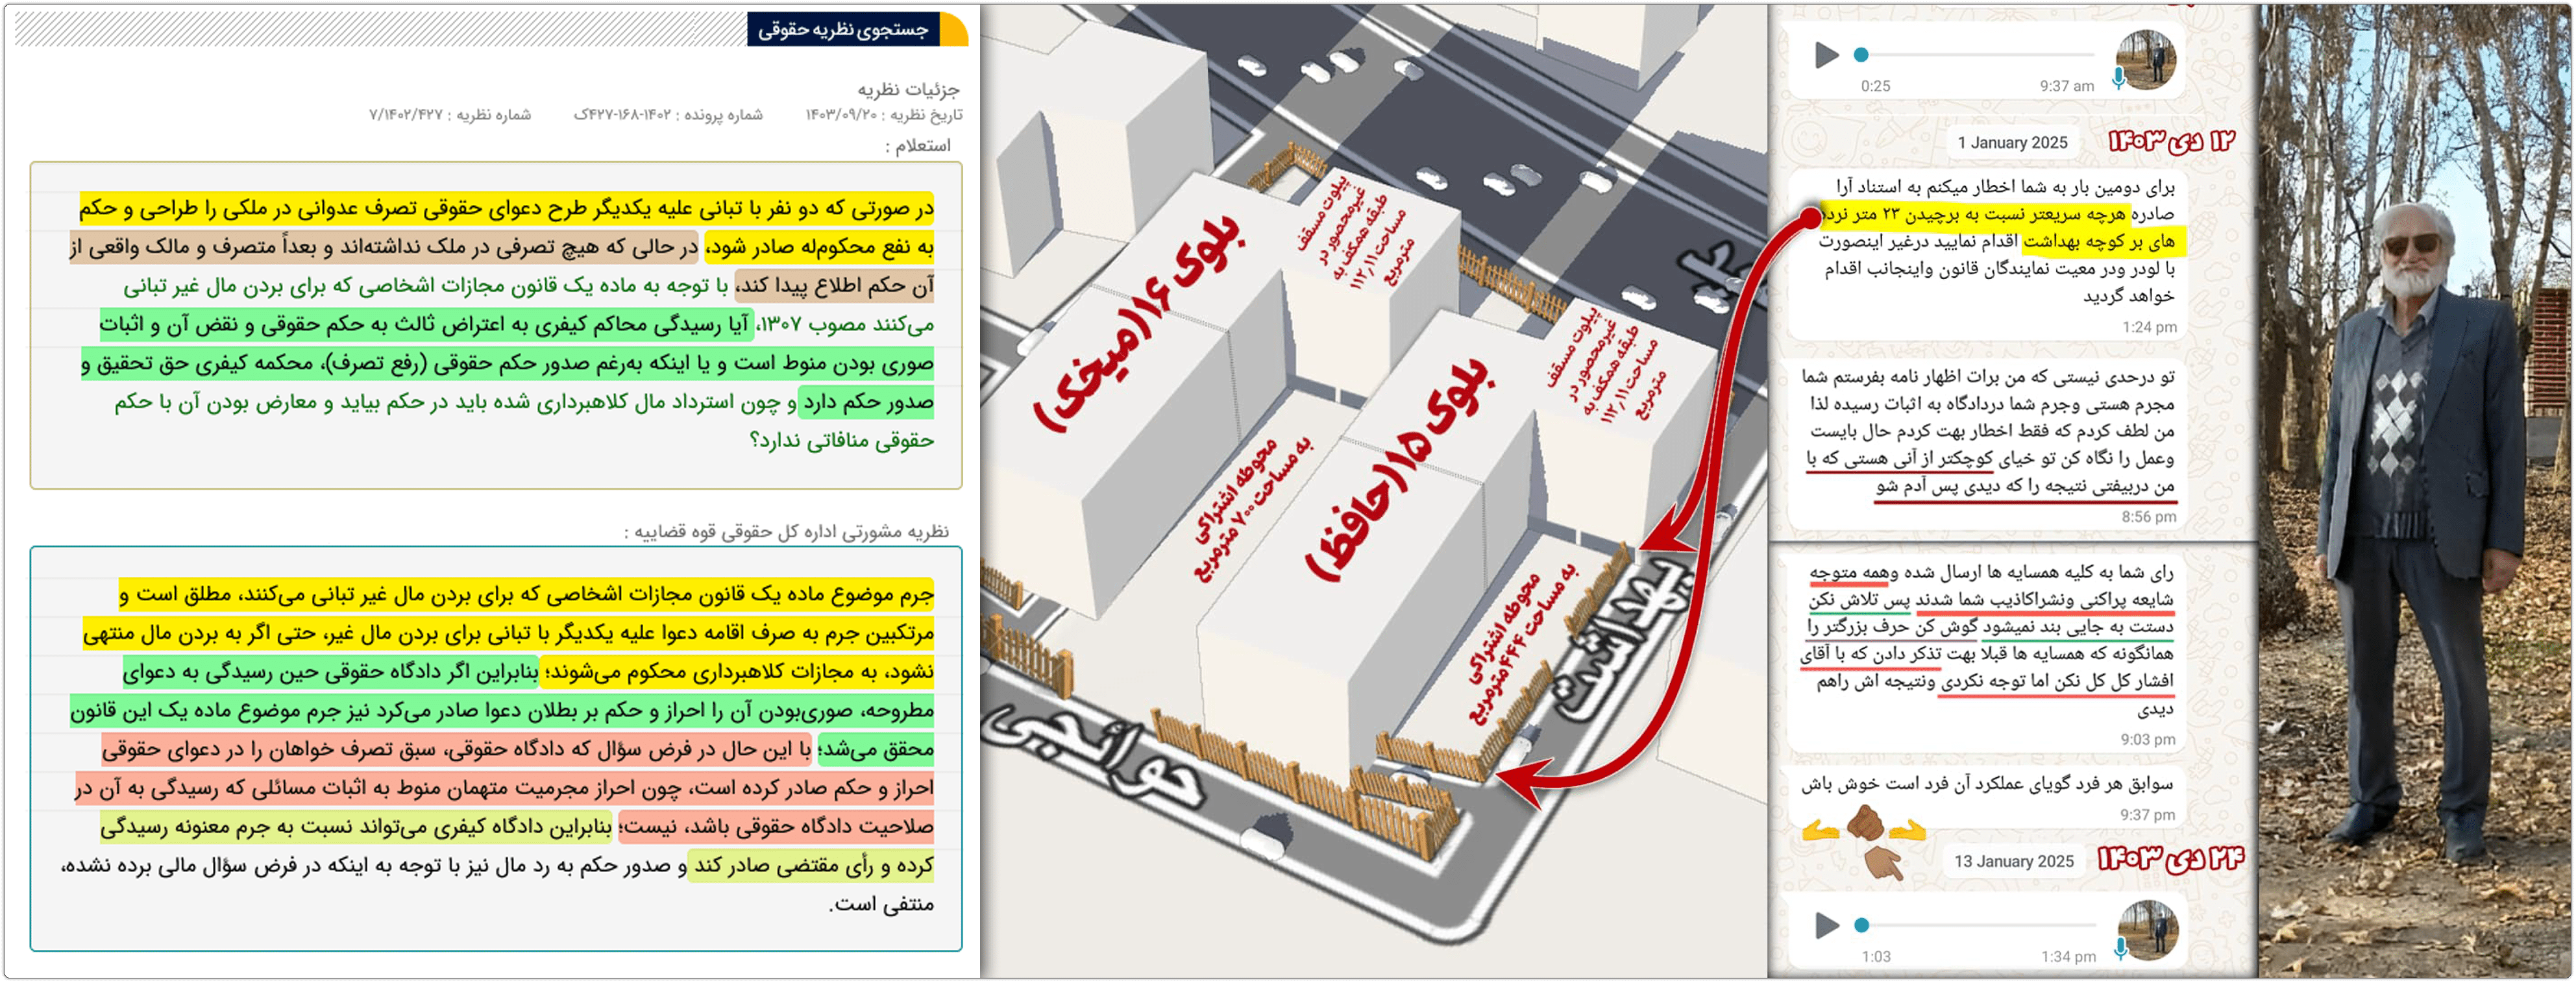Click inside the استعلام inquiry text box

(495, 325)
